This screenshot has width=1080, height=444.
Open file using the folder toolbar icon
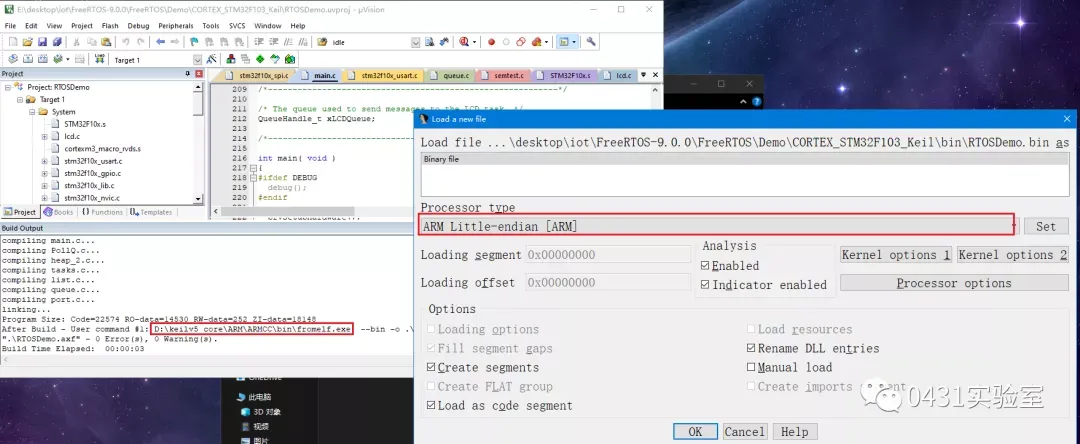(28, 42)
